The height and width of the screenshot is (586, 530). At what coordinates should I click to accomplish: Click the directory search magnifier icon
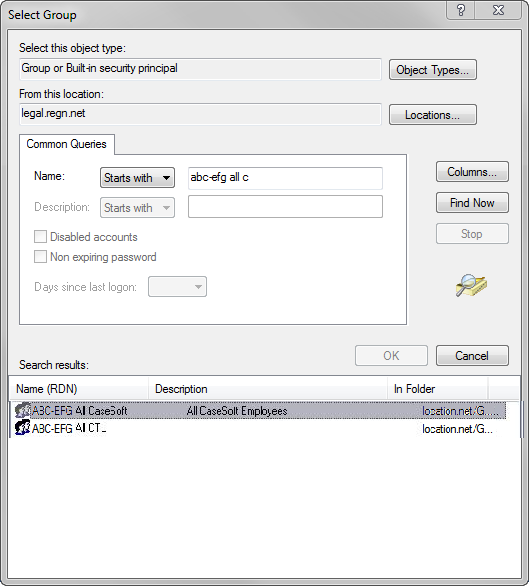tap(471, 286)
